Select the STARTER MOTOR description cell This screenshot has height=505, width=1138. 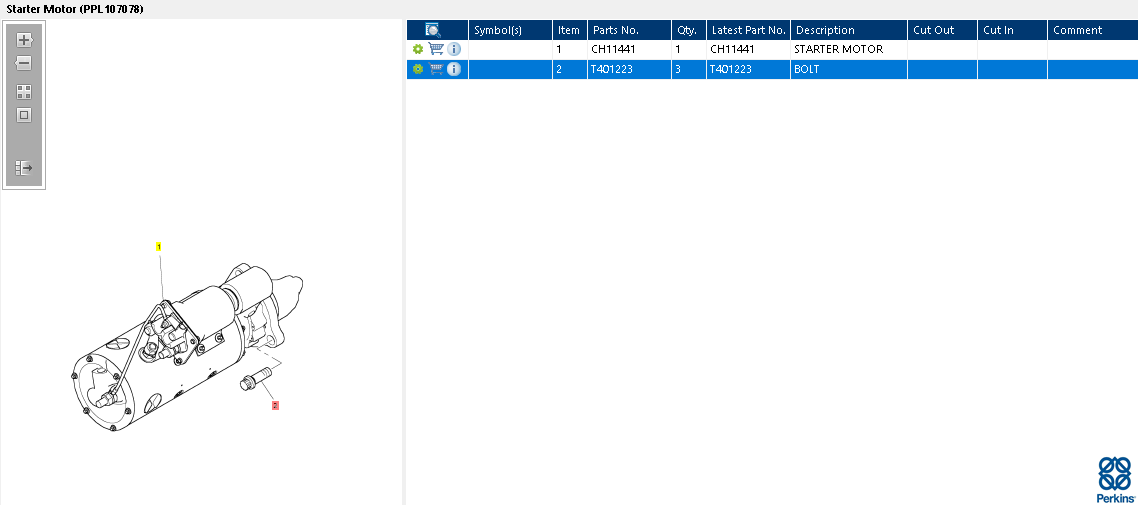pyautogui.click(x=849, y=49)
